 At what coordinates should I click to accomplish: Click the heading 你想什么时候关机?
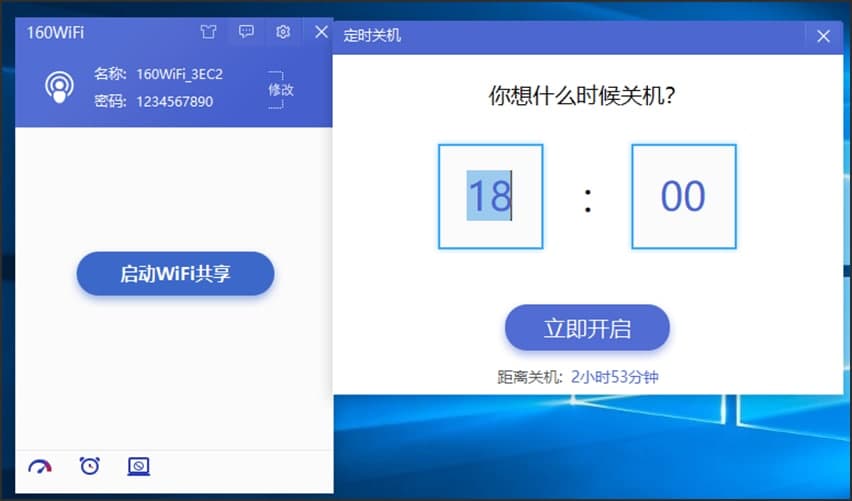pos(582,96)
